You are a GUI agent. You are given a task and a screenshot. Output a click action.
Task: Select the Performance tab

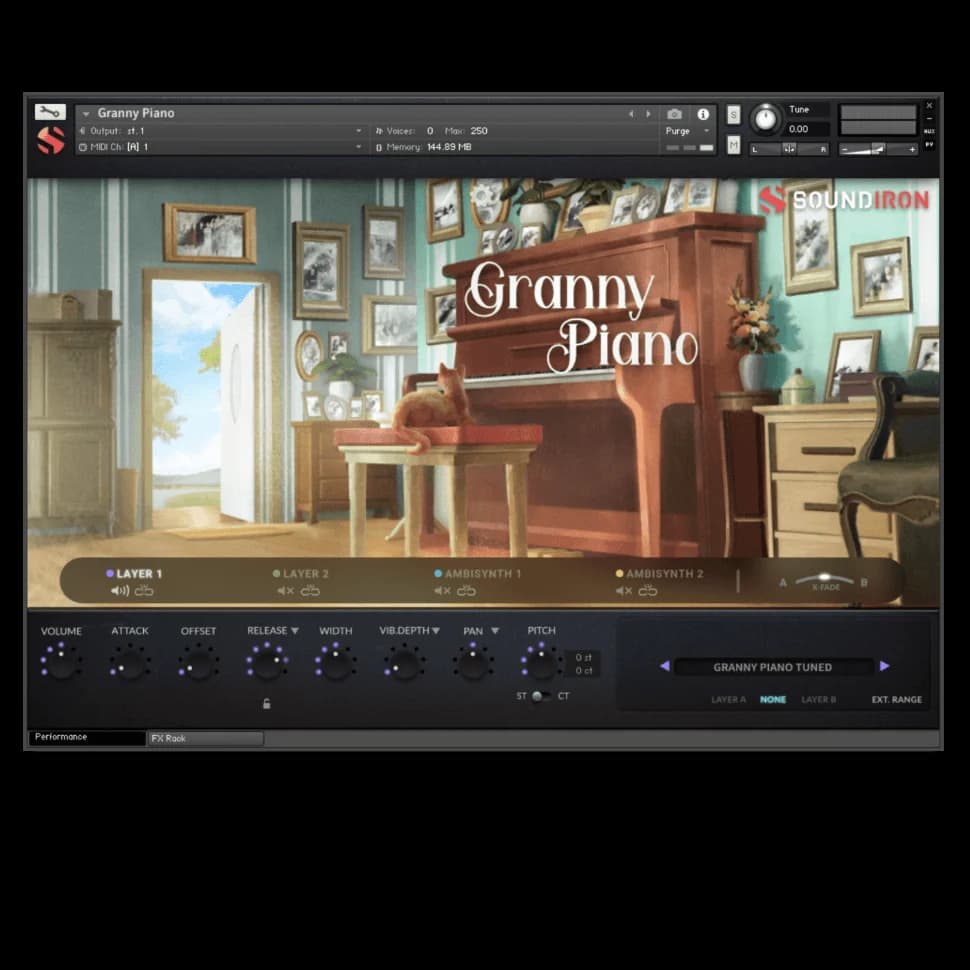click(62, 738)
